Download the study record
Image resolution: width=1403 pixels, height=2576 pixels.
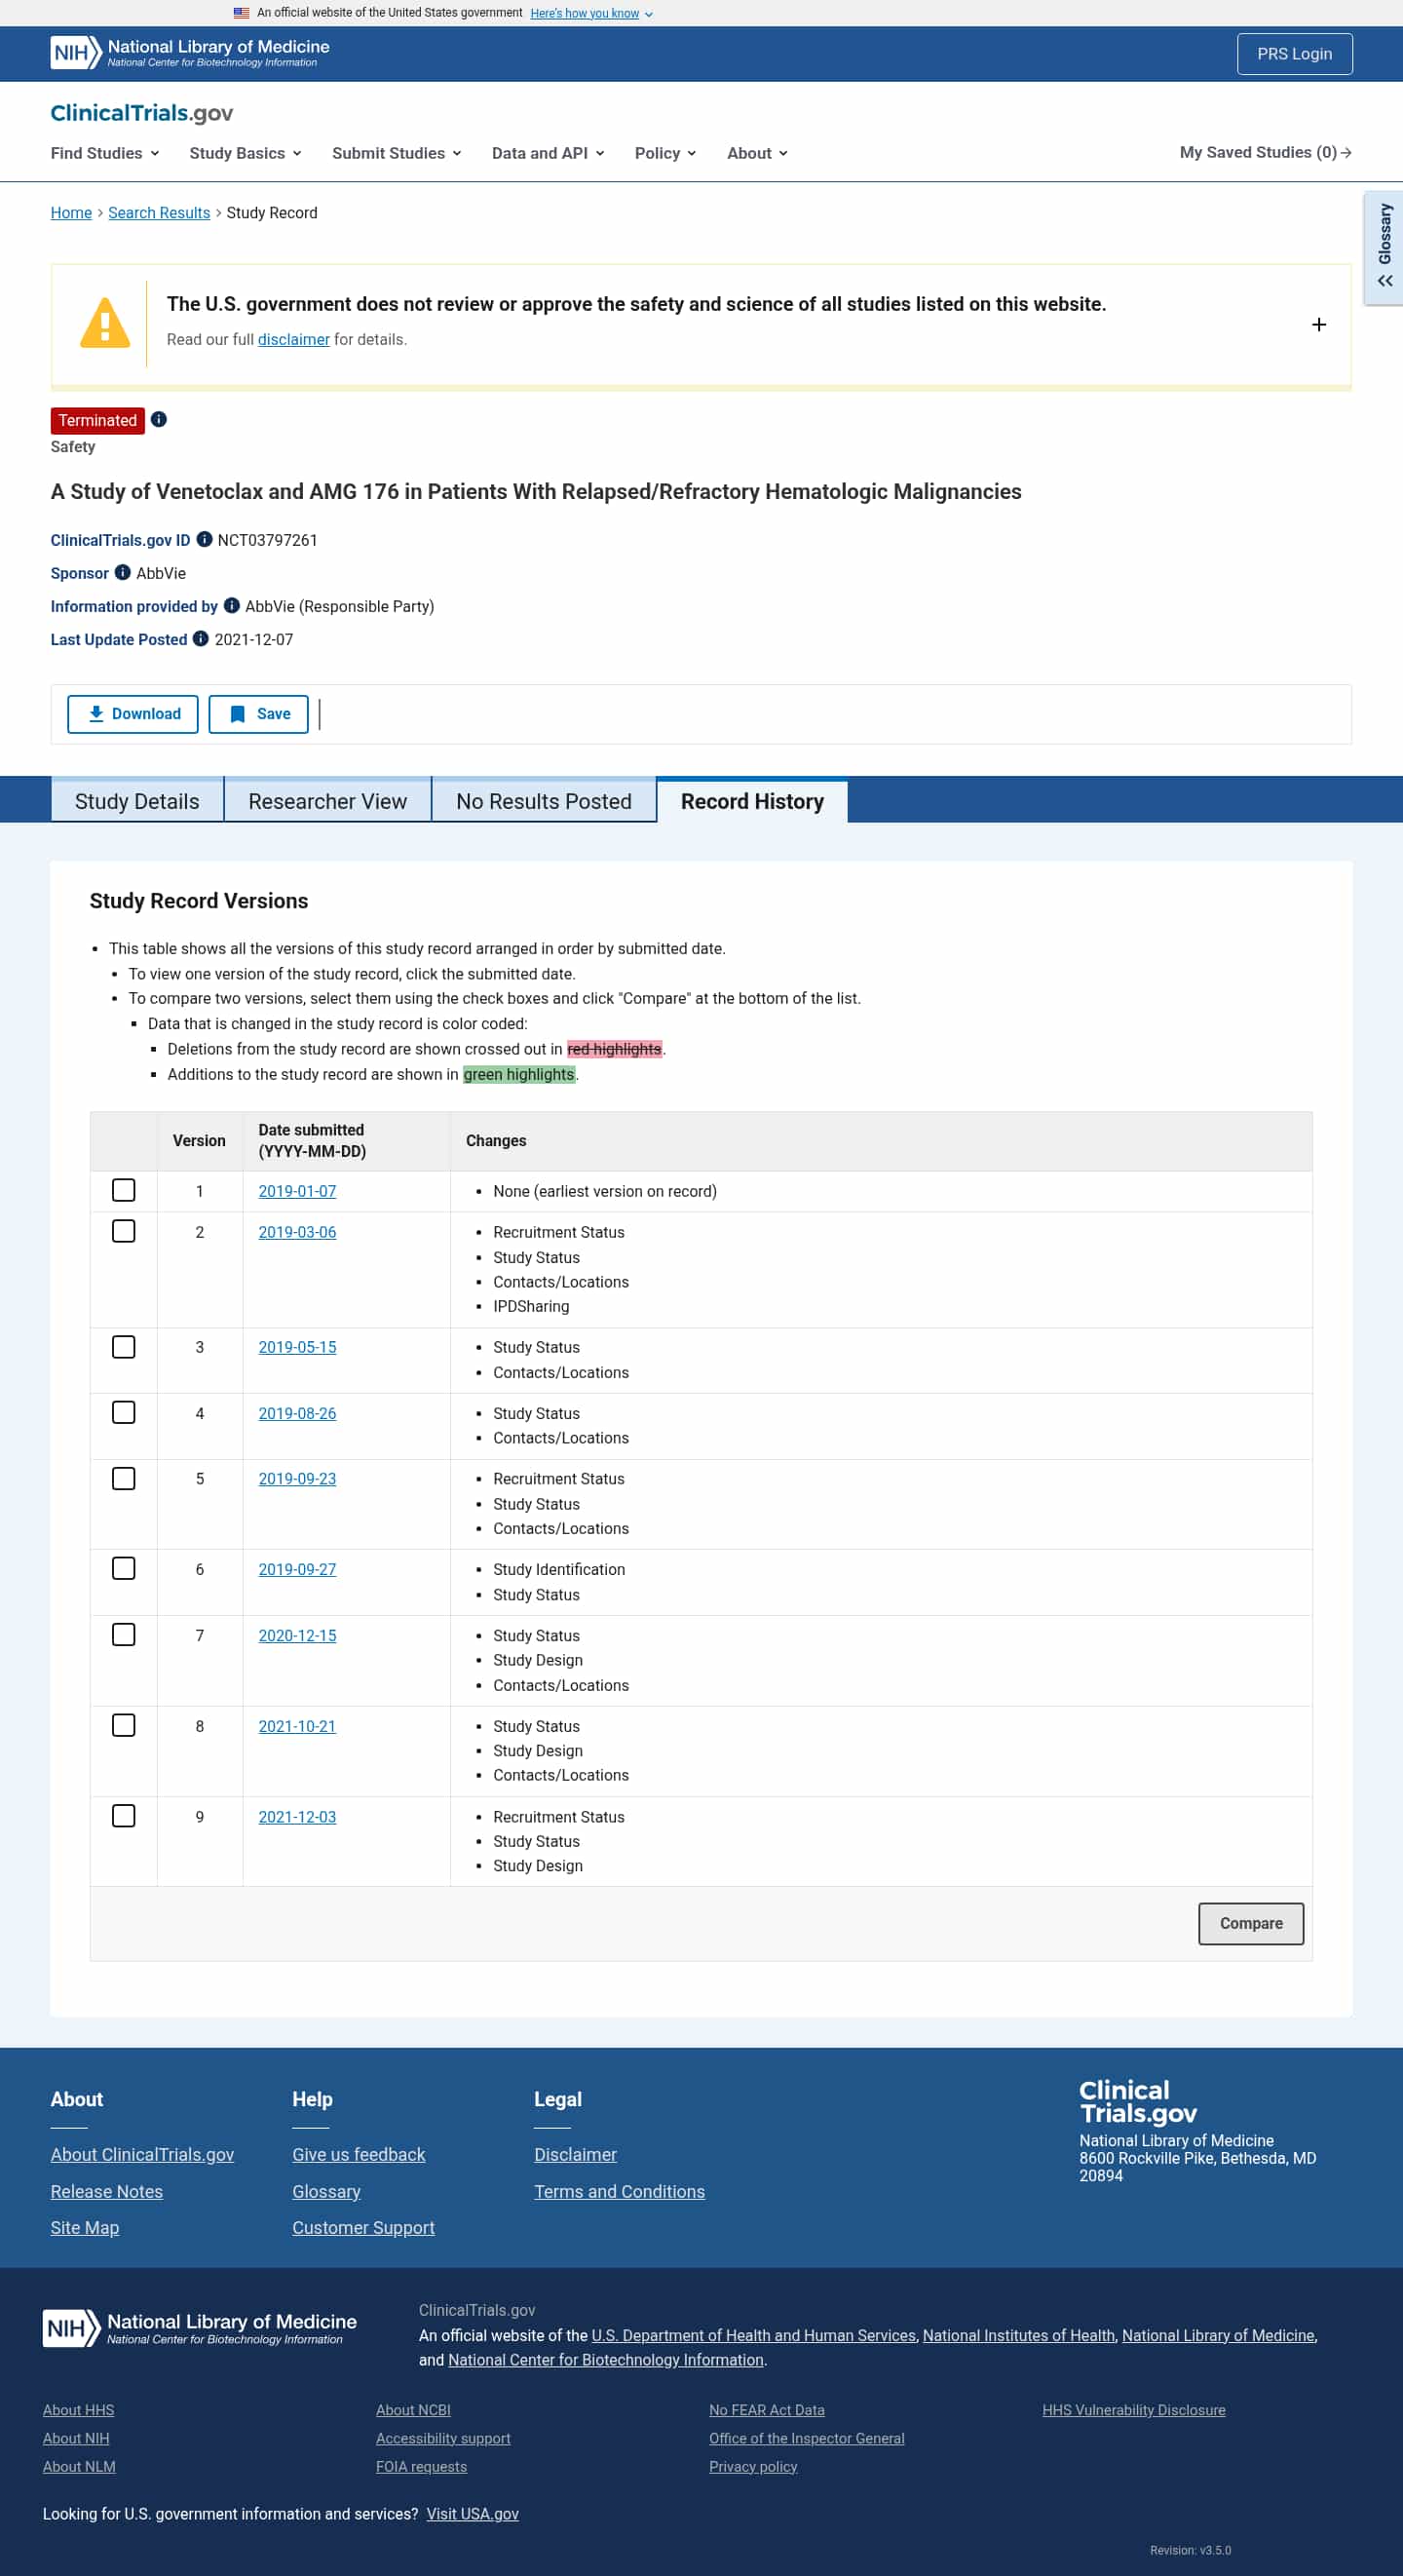(133, 714)
